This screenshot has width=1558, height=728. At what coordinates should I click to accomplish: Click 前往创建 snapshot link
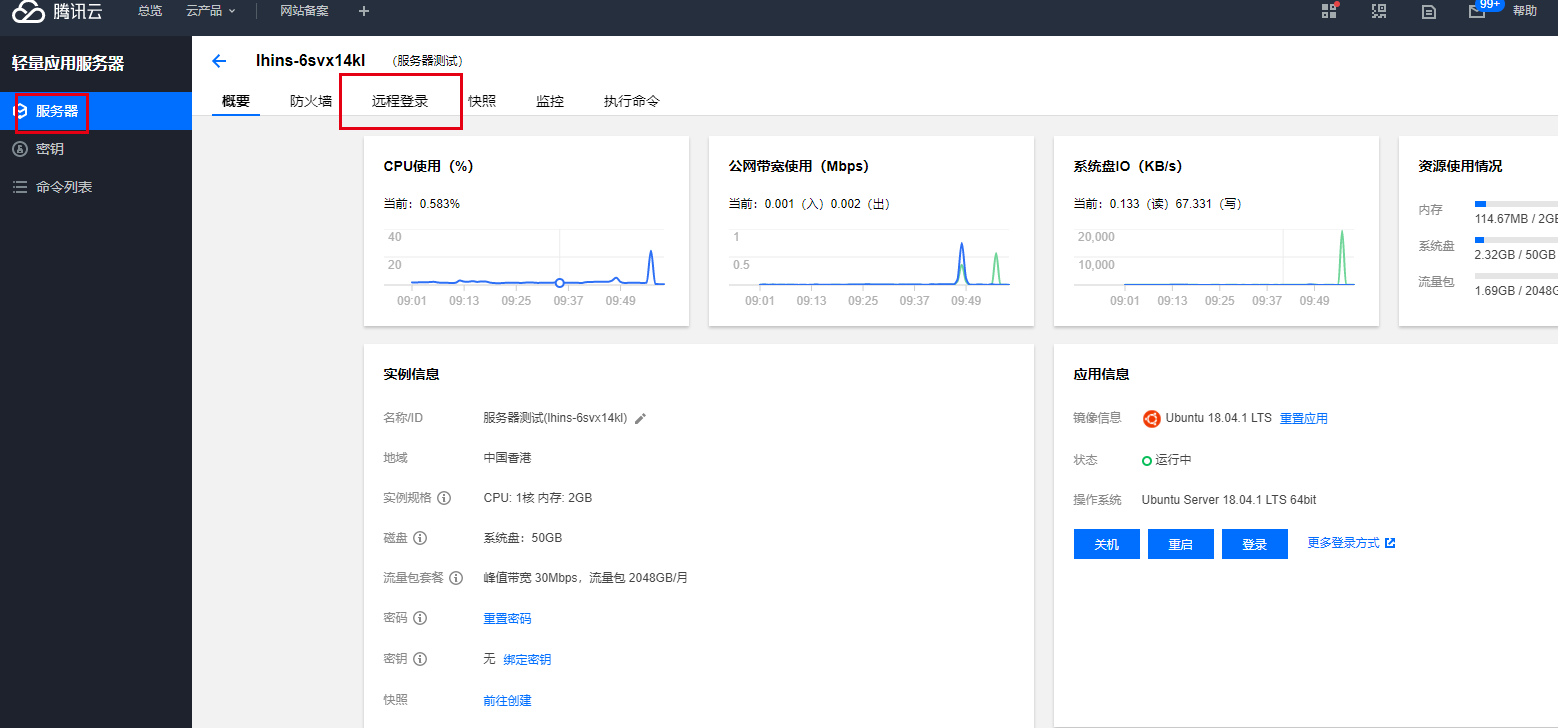click(507, 700)
